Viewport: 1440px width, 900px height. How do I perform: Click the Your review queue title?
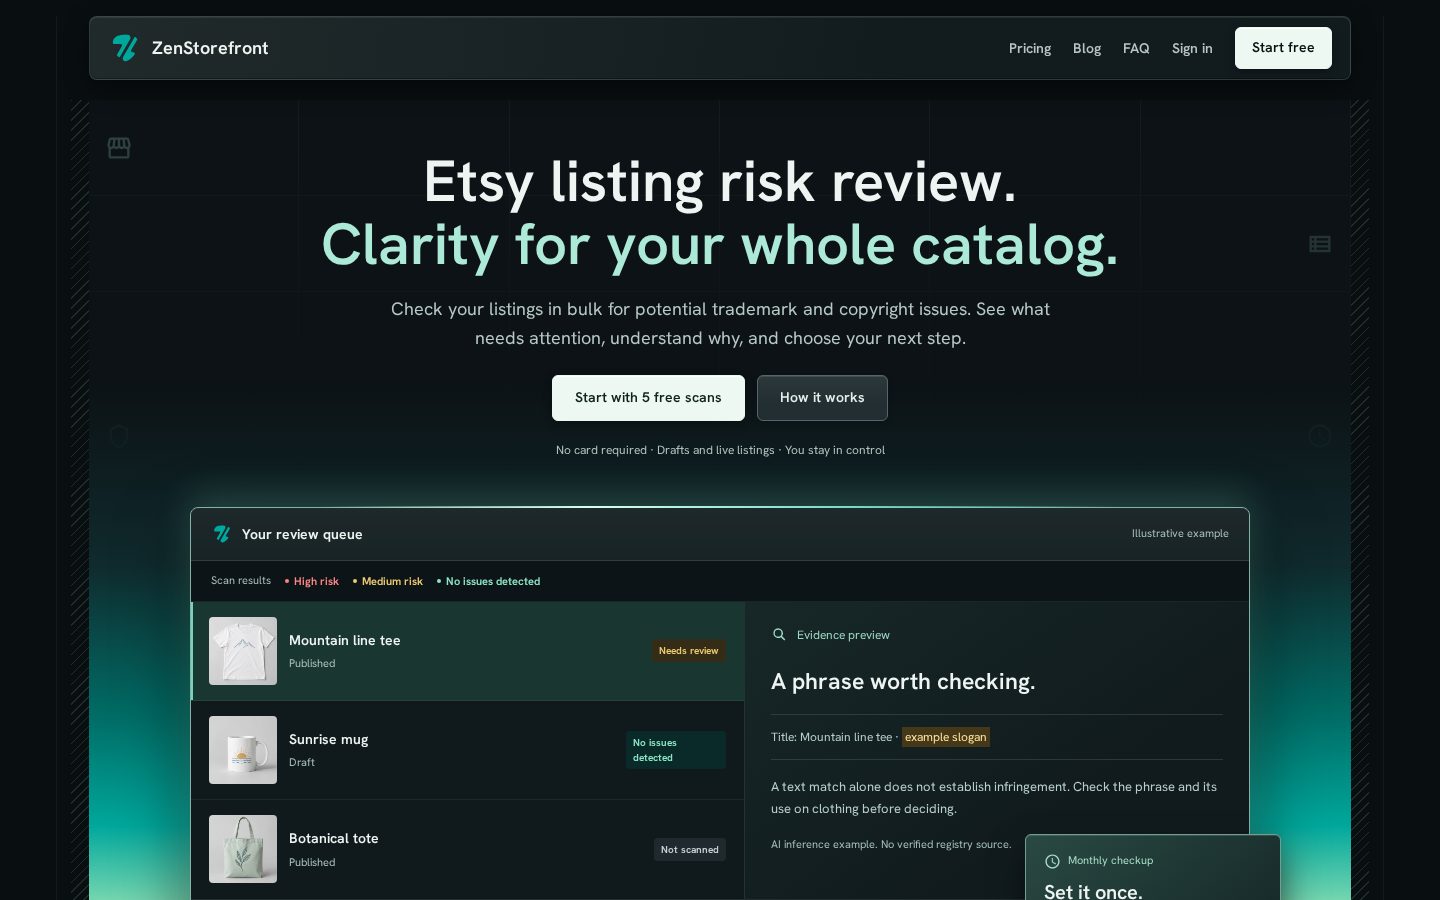[302, 534]
